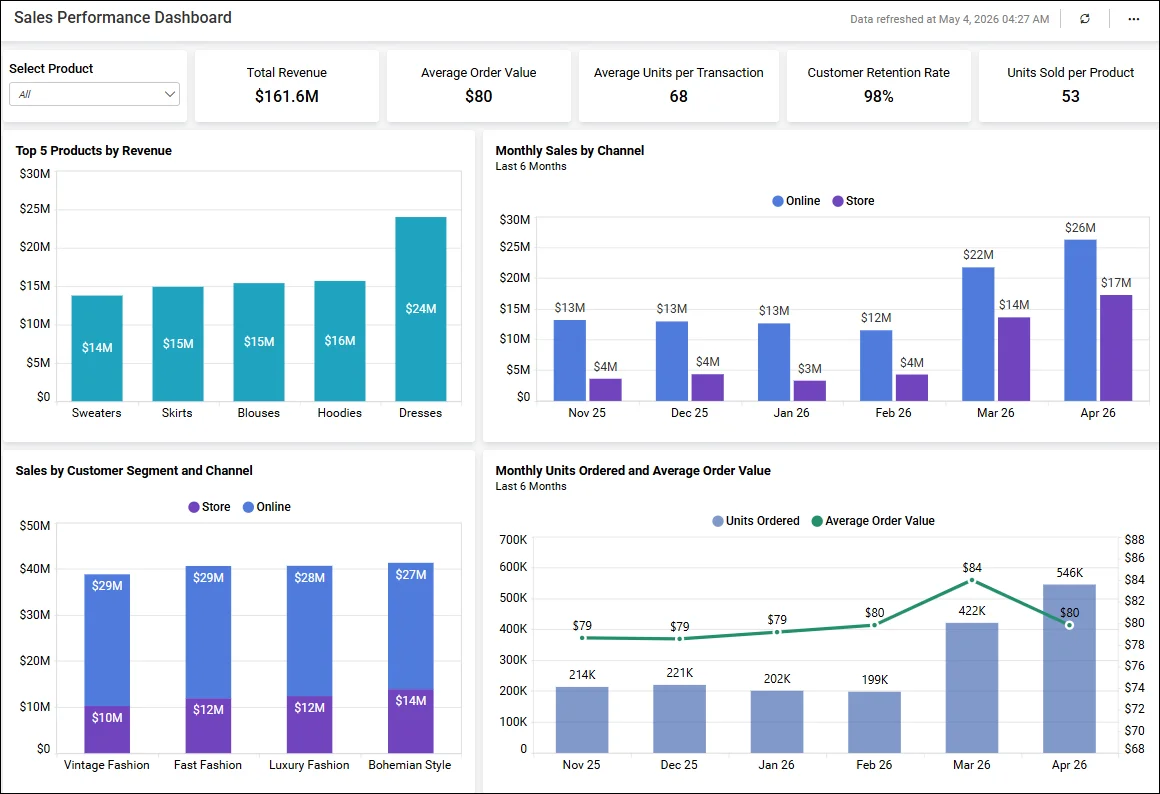Click the dropdown chevron arrow beside All

(x=169, y=94)
